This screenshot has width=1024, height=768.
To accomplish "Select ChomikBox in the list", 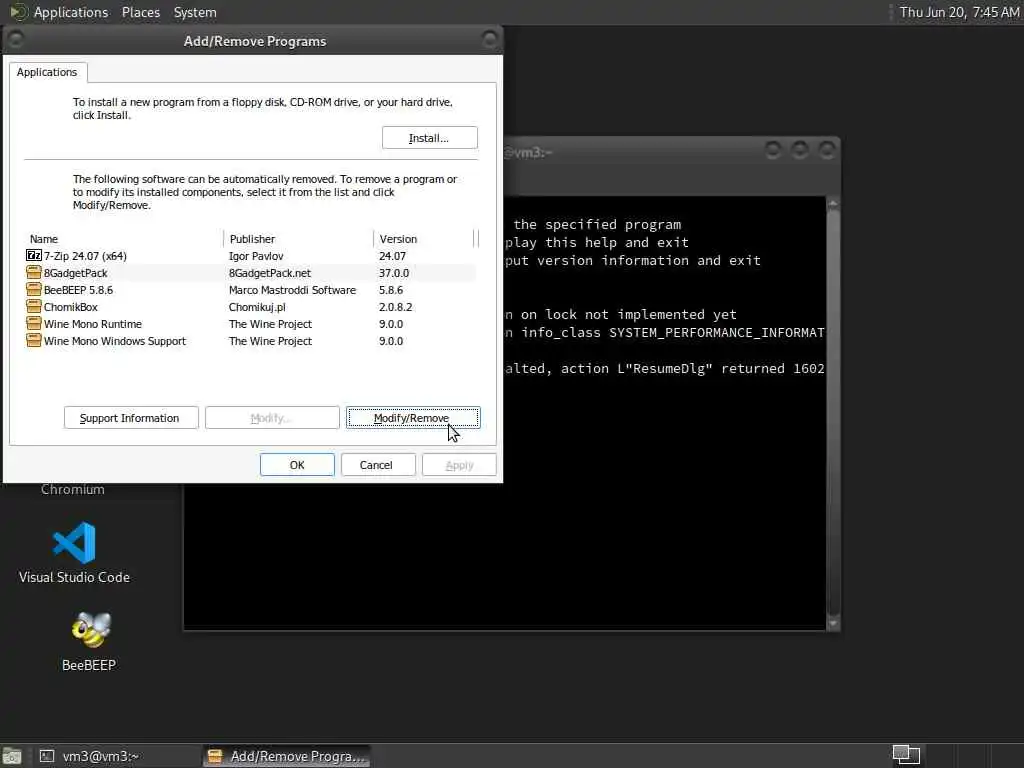I will [250, 307].
